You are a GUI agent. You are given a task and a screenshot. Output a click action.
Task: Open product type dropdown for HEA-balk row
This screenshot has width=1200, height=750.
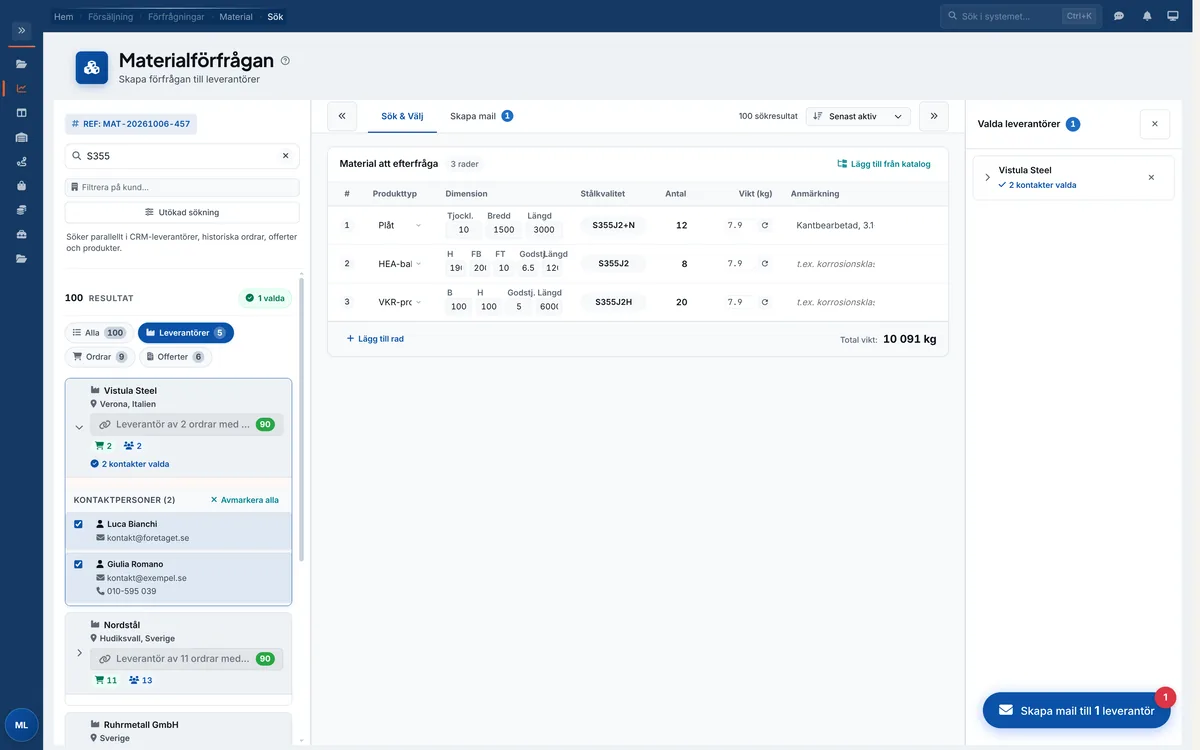click(x=398, y=263)
